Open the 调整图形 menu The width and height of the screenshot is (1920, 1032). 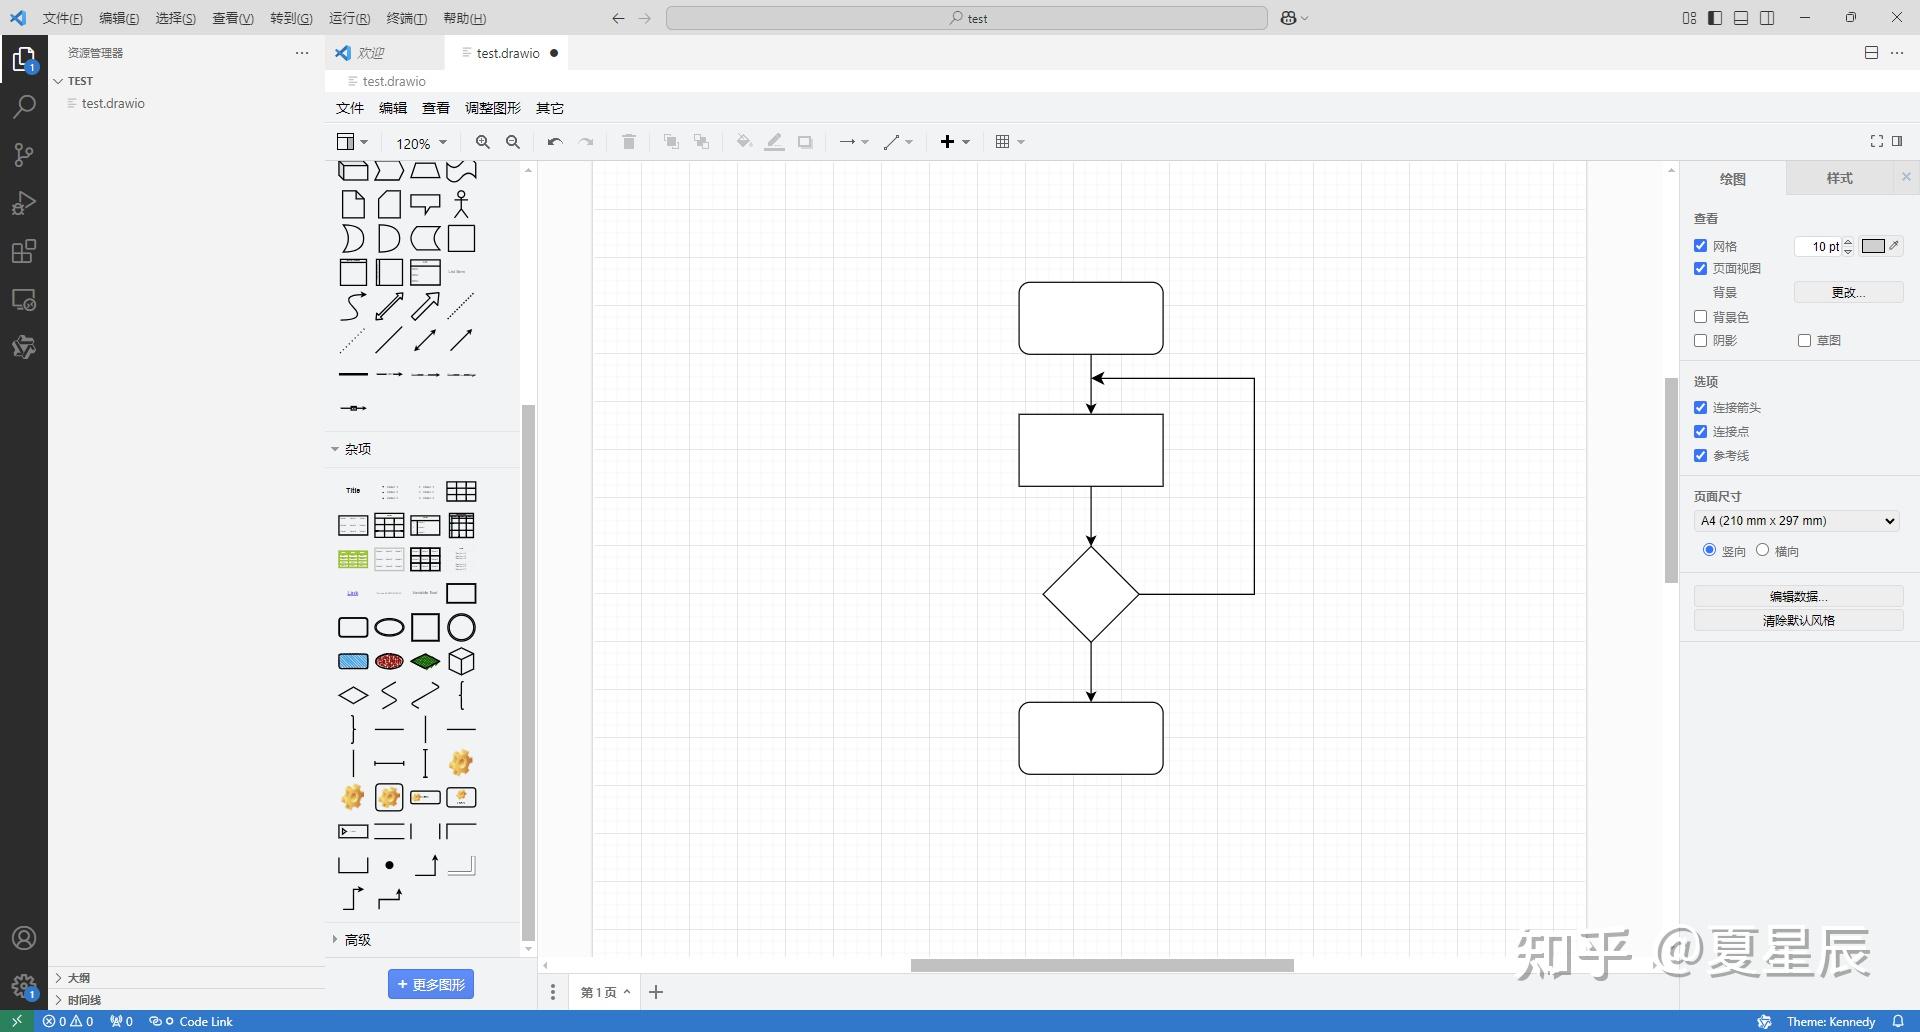491,108
